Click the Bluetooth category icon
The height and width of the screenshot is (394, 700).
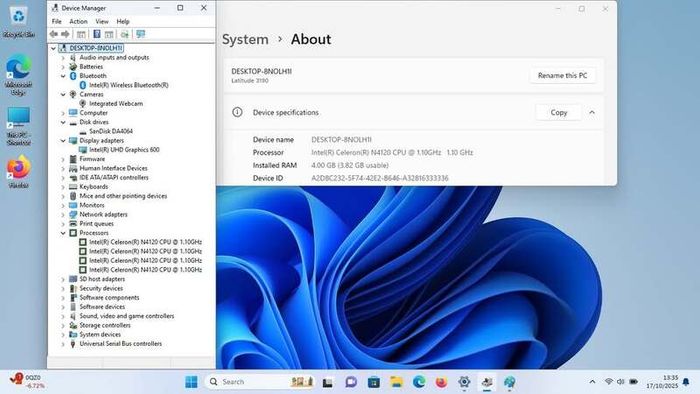(73, 76)
